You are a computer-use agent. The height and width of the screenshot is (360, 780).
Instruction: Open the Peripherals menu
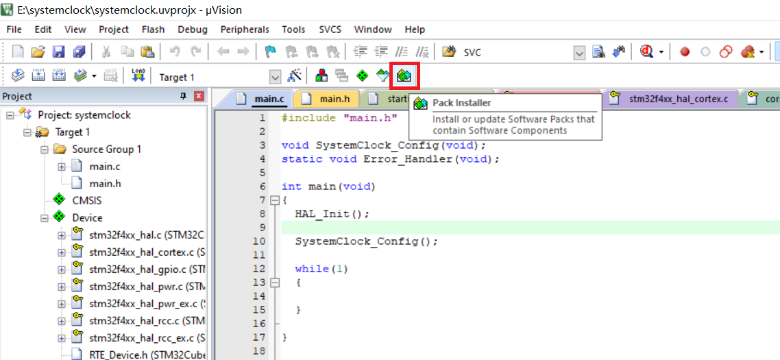click(x=245, y=30)
